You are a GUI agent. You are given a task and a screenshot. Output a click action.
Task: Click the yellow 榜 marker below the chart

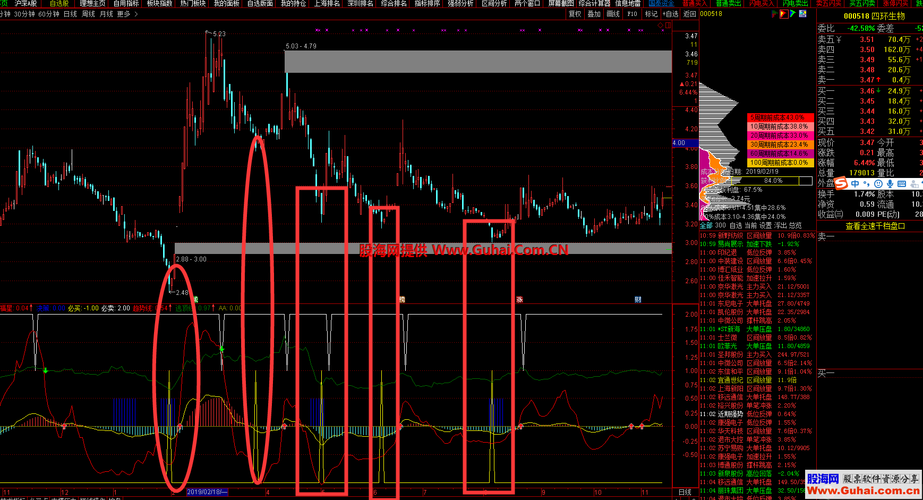click(x=402, y=300)
